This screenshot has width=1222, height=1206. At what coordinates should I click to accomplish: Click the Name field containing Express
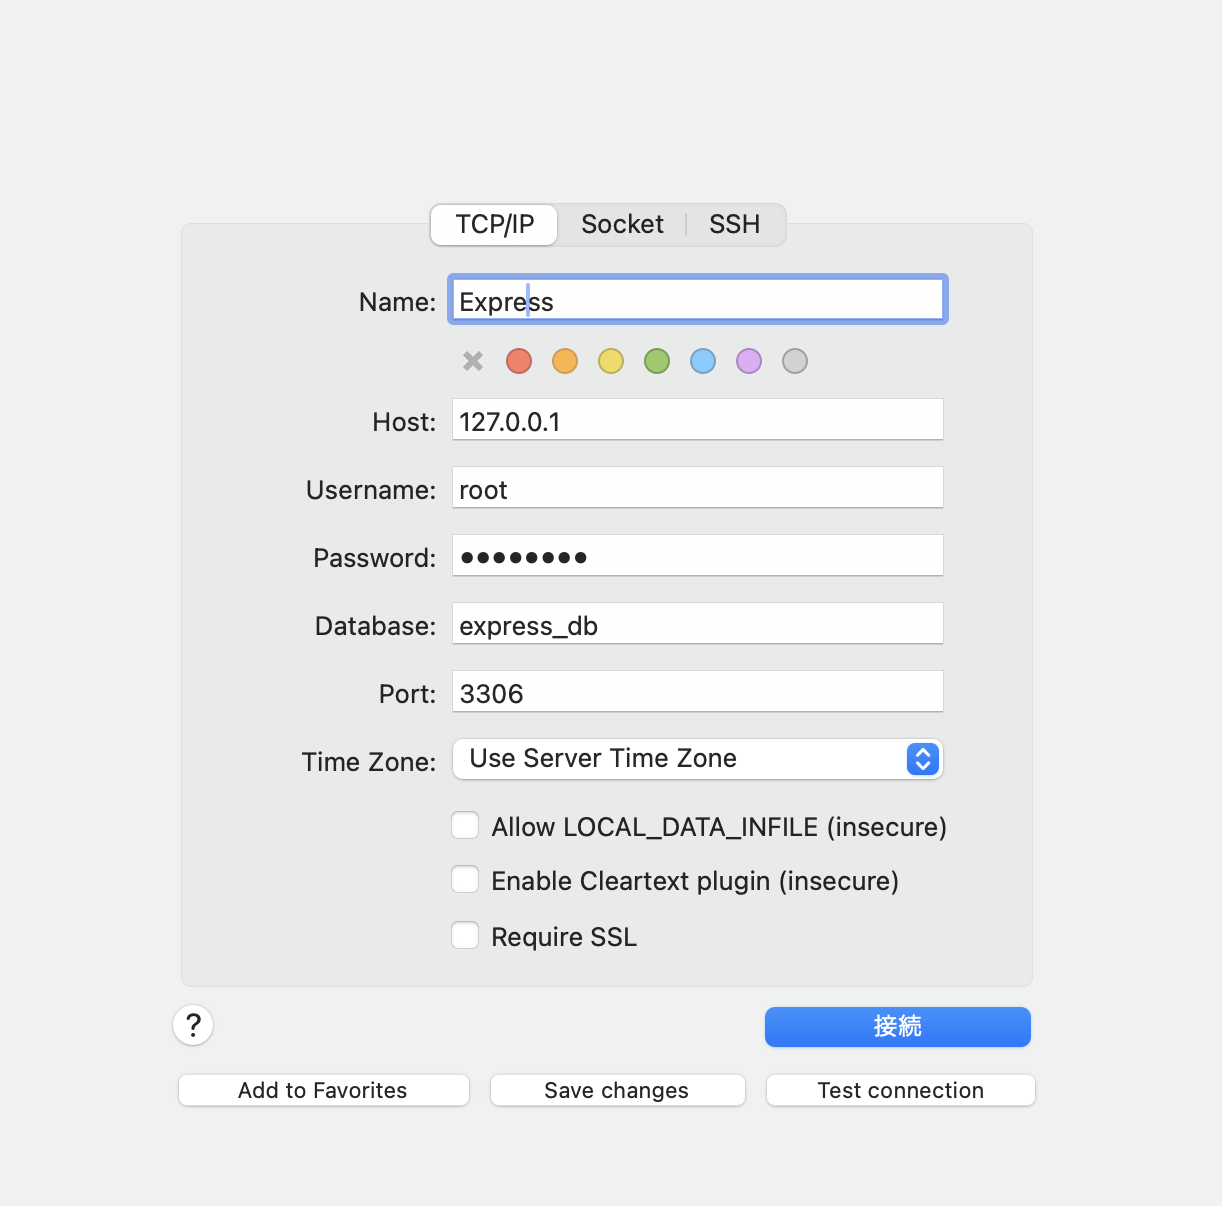[697, 300]
